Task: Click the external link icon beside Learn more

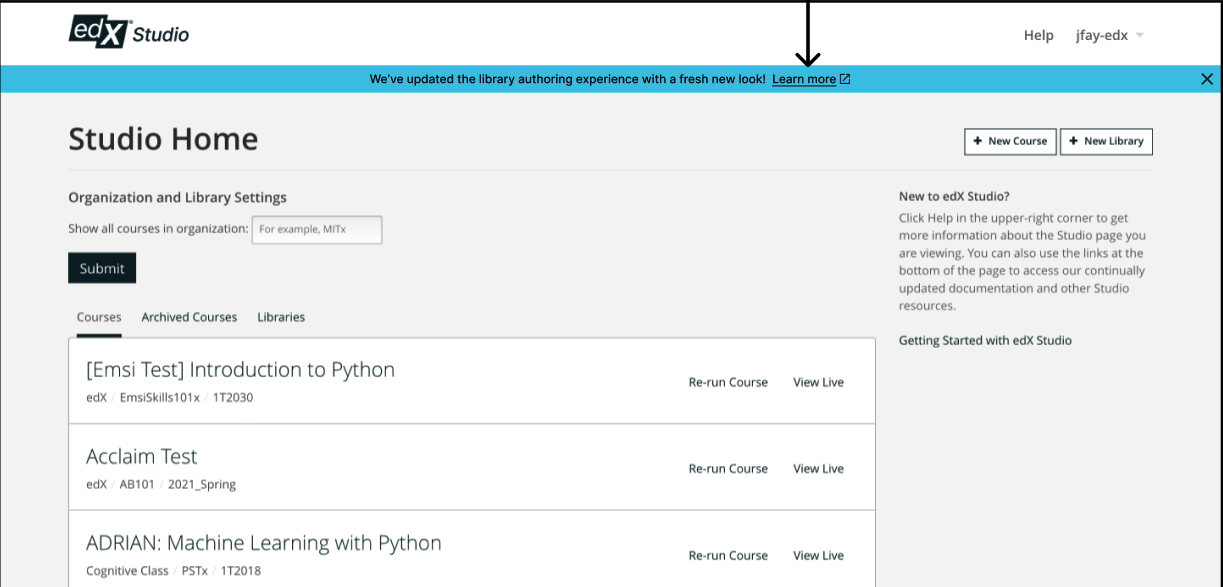Action: coord(845,79)
